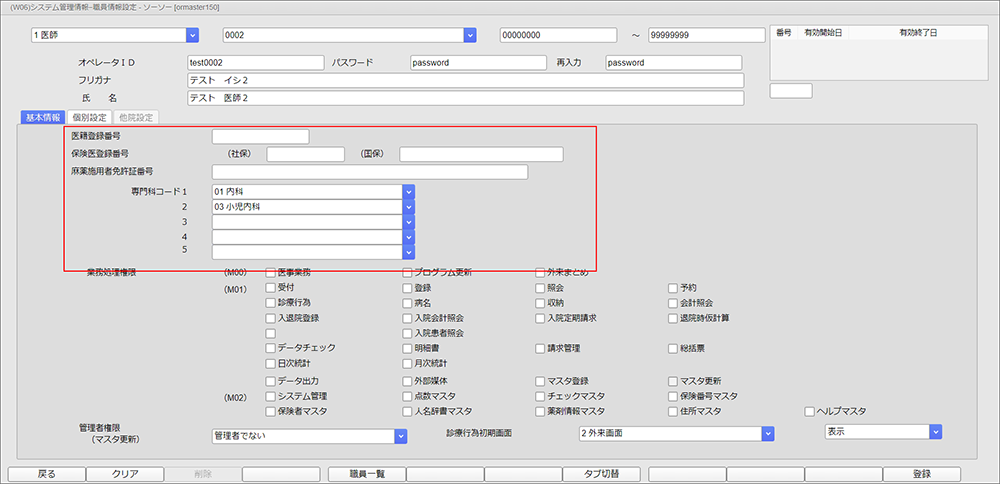
Task: Open the 管理者でない administrator dropdown
Action: 401,436
